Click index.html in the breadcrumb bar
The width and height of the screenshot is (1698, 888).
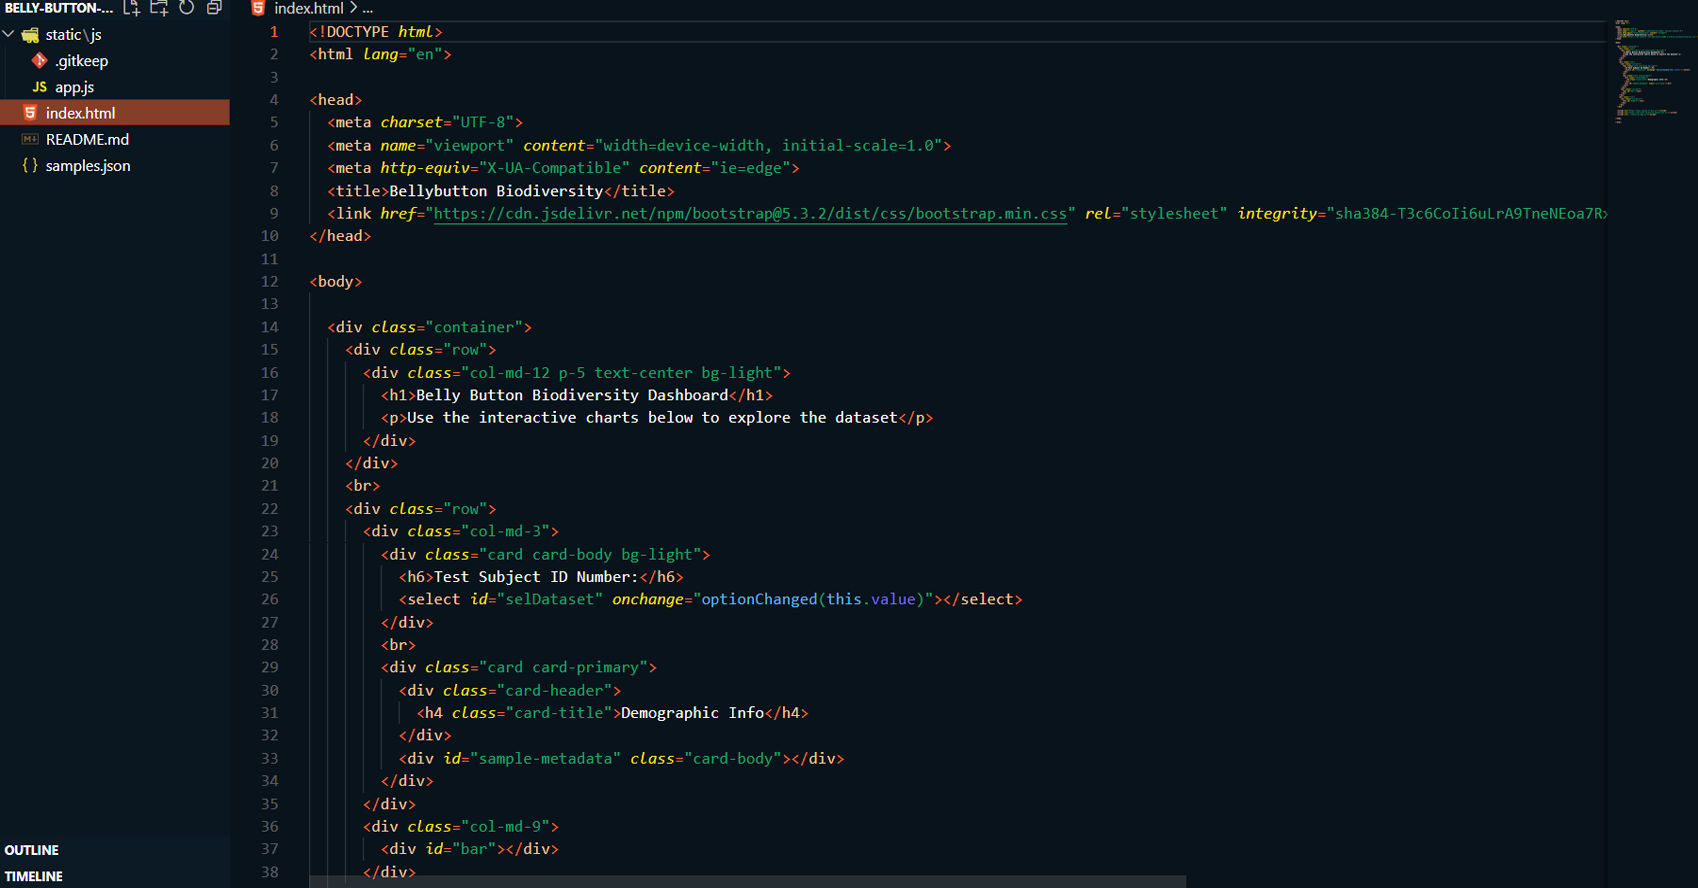coord(308,8)
